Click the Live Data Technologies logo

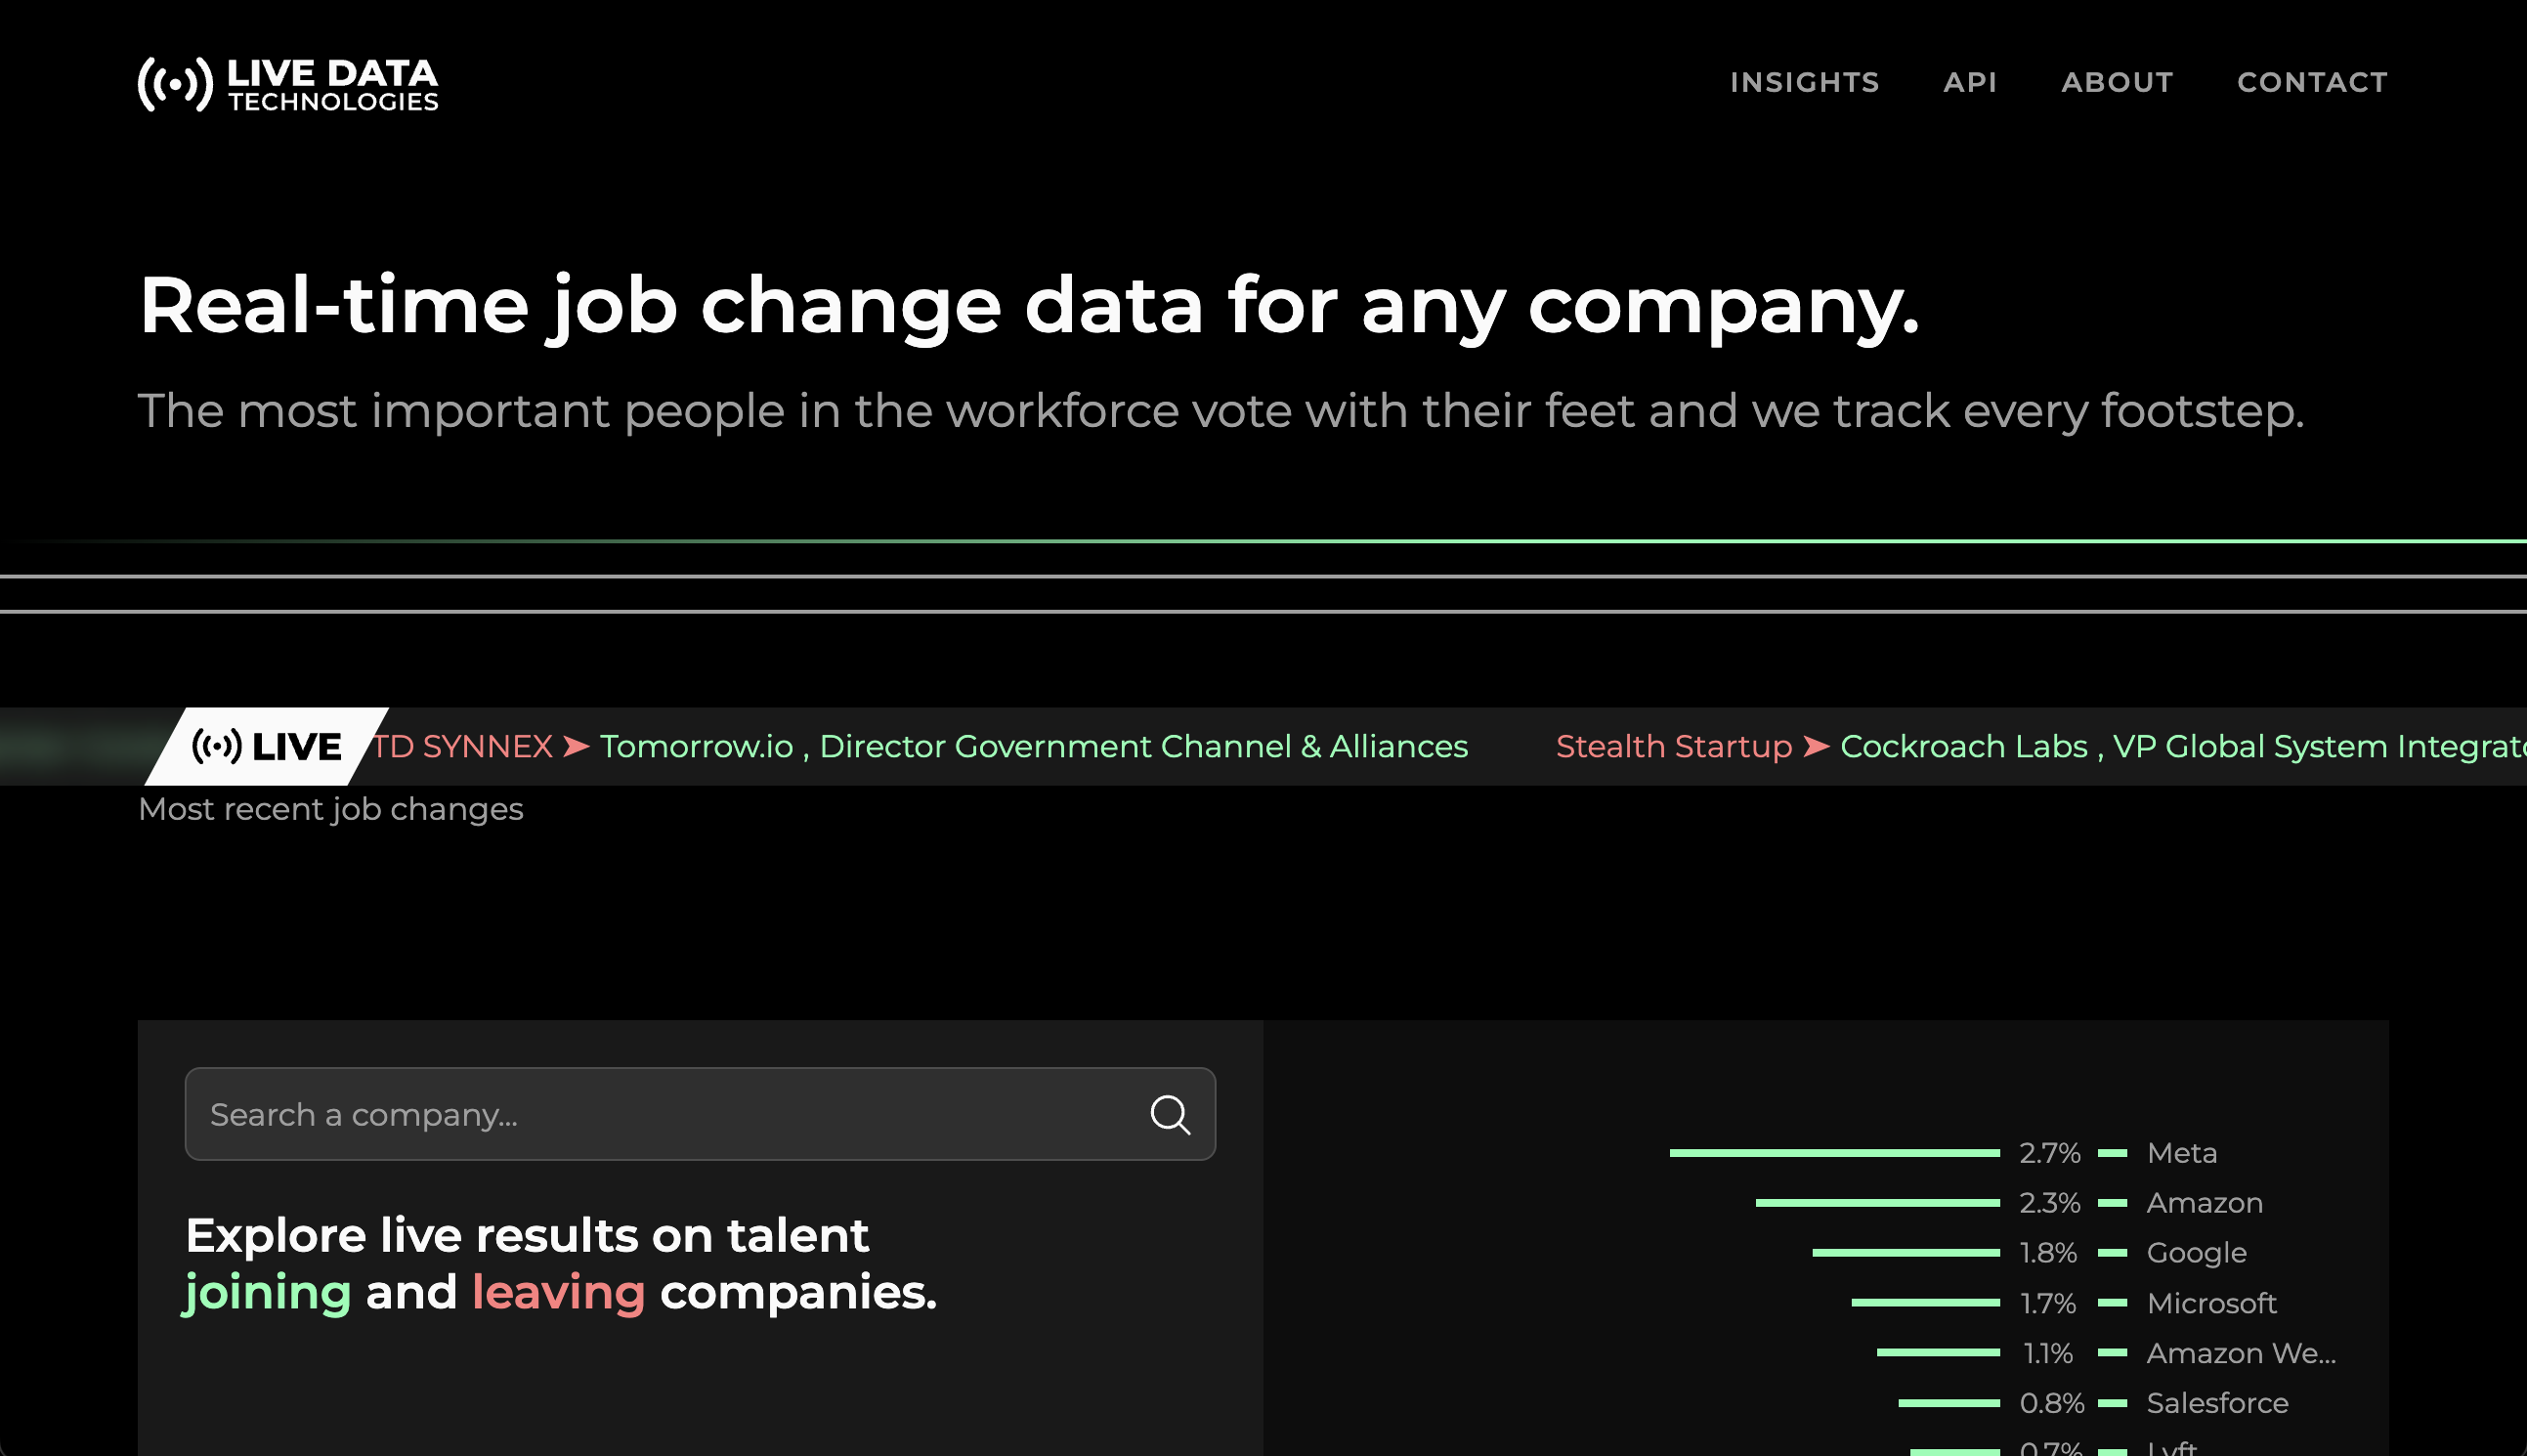click(288, 84)
